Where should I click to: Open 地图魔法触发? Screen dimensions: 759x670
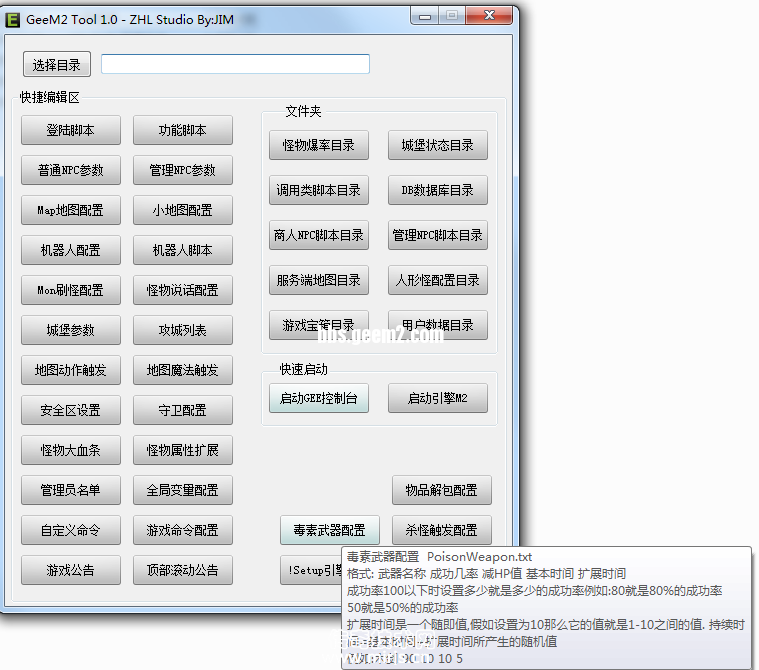(x=183, y=370)
